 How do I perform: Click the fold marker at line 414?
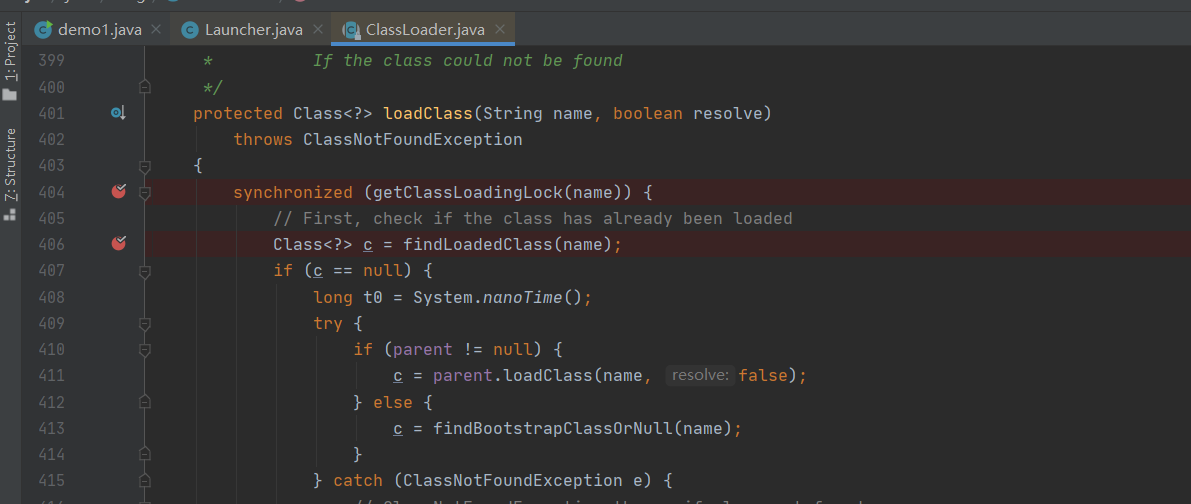coord(144,453)
